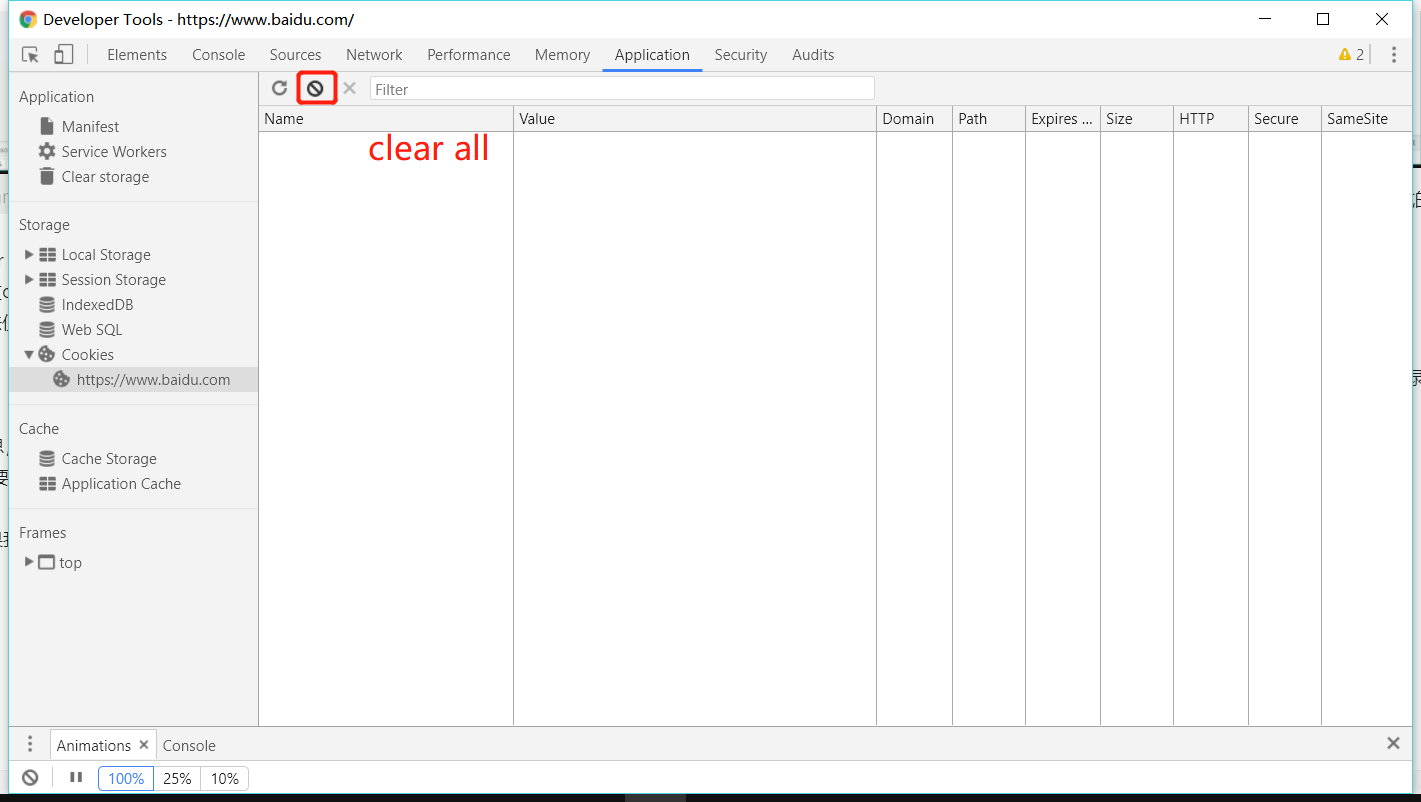The image size is (1421, 802).
Task: Sort cookies by the Domain column
Action: point(914,119)
